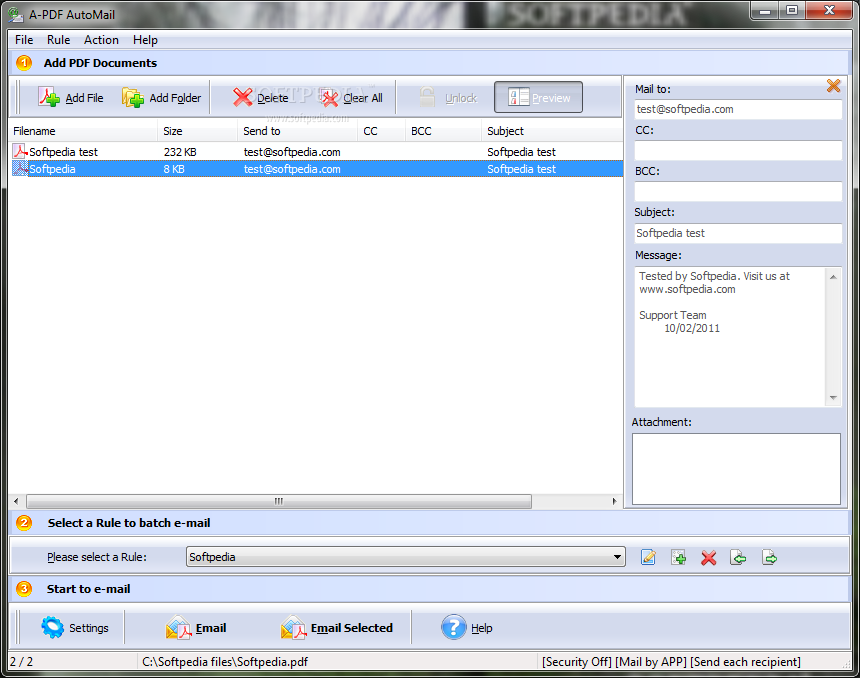Click the Attachment list box
Image resolution: width=860 pixels, height=678 pixels.
[x=736, y=469]
